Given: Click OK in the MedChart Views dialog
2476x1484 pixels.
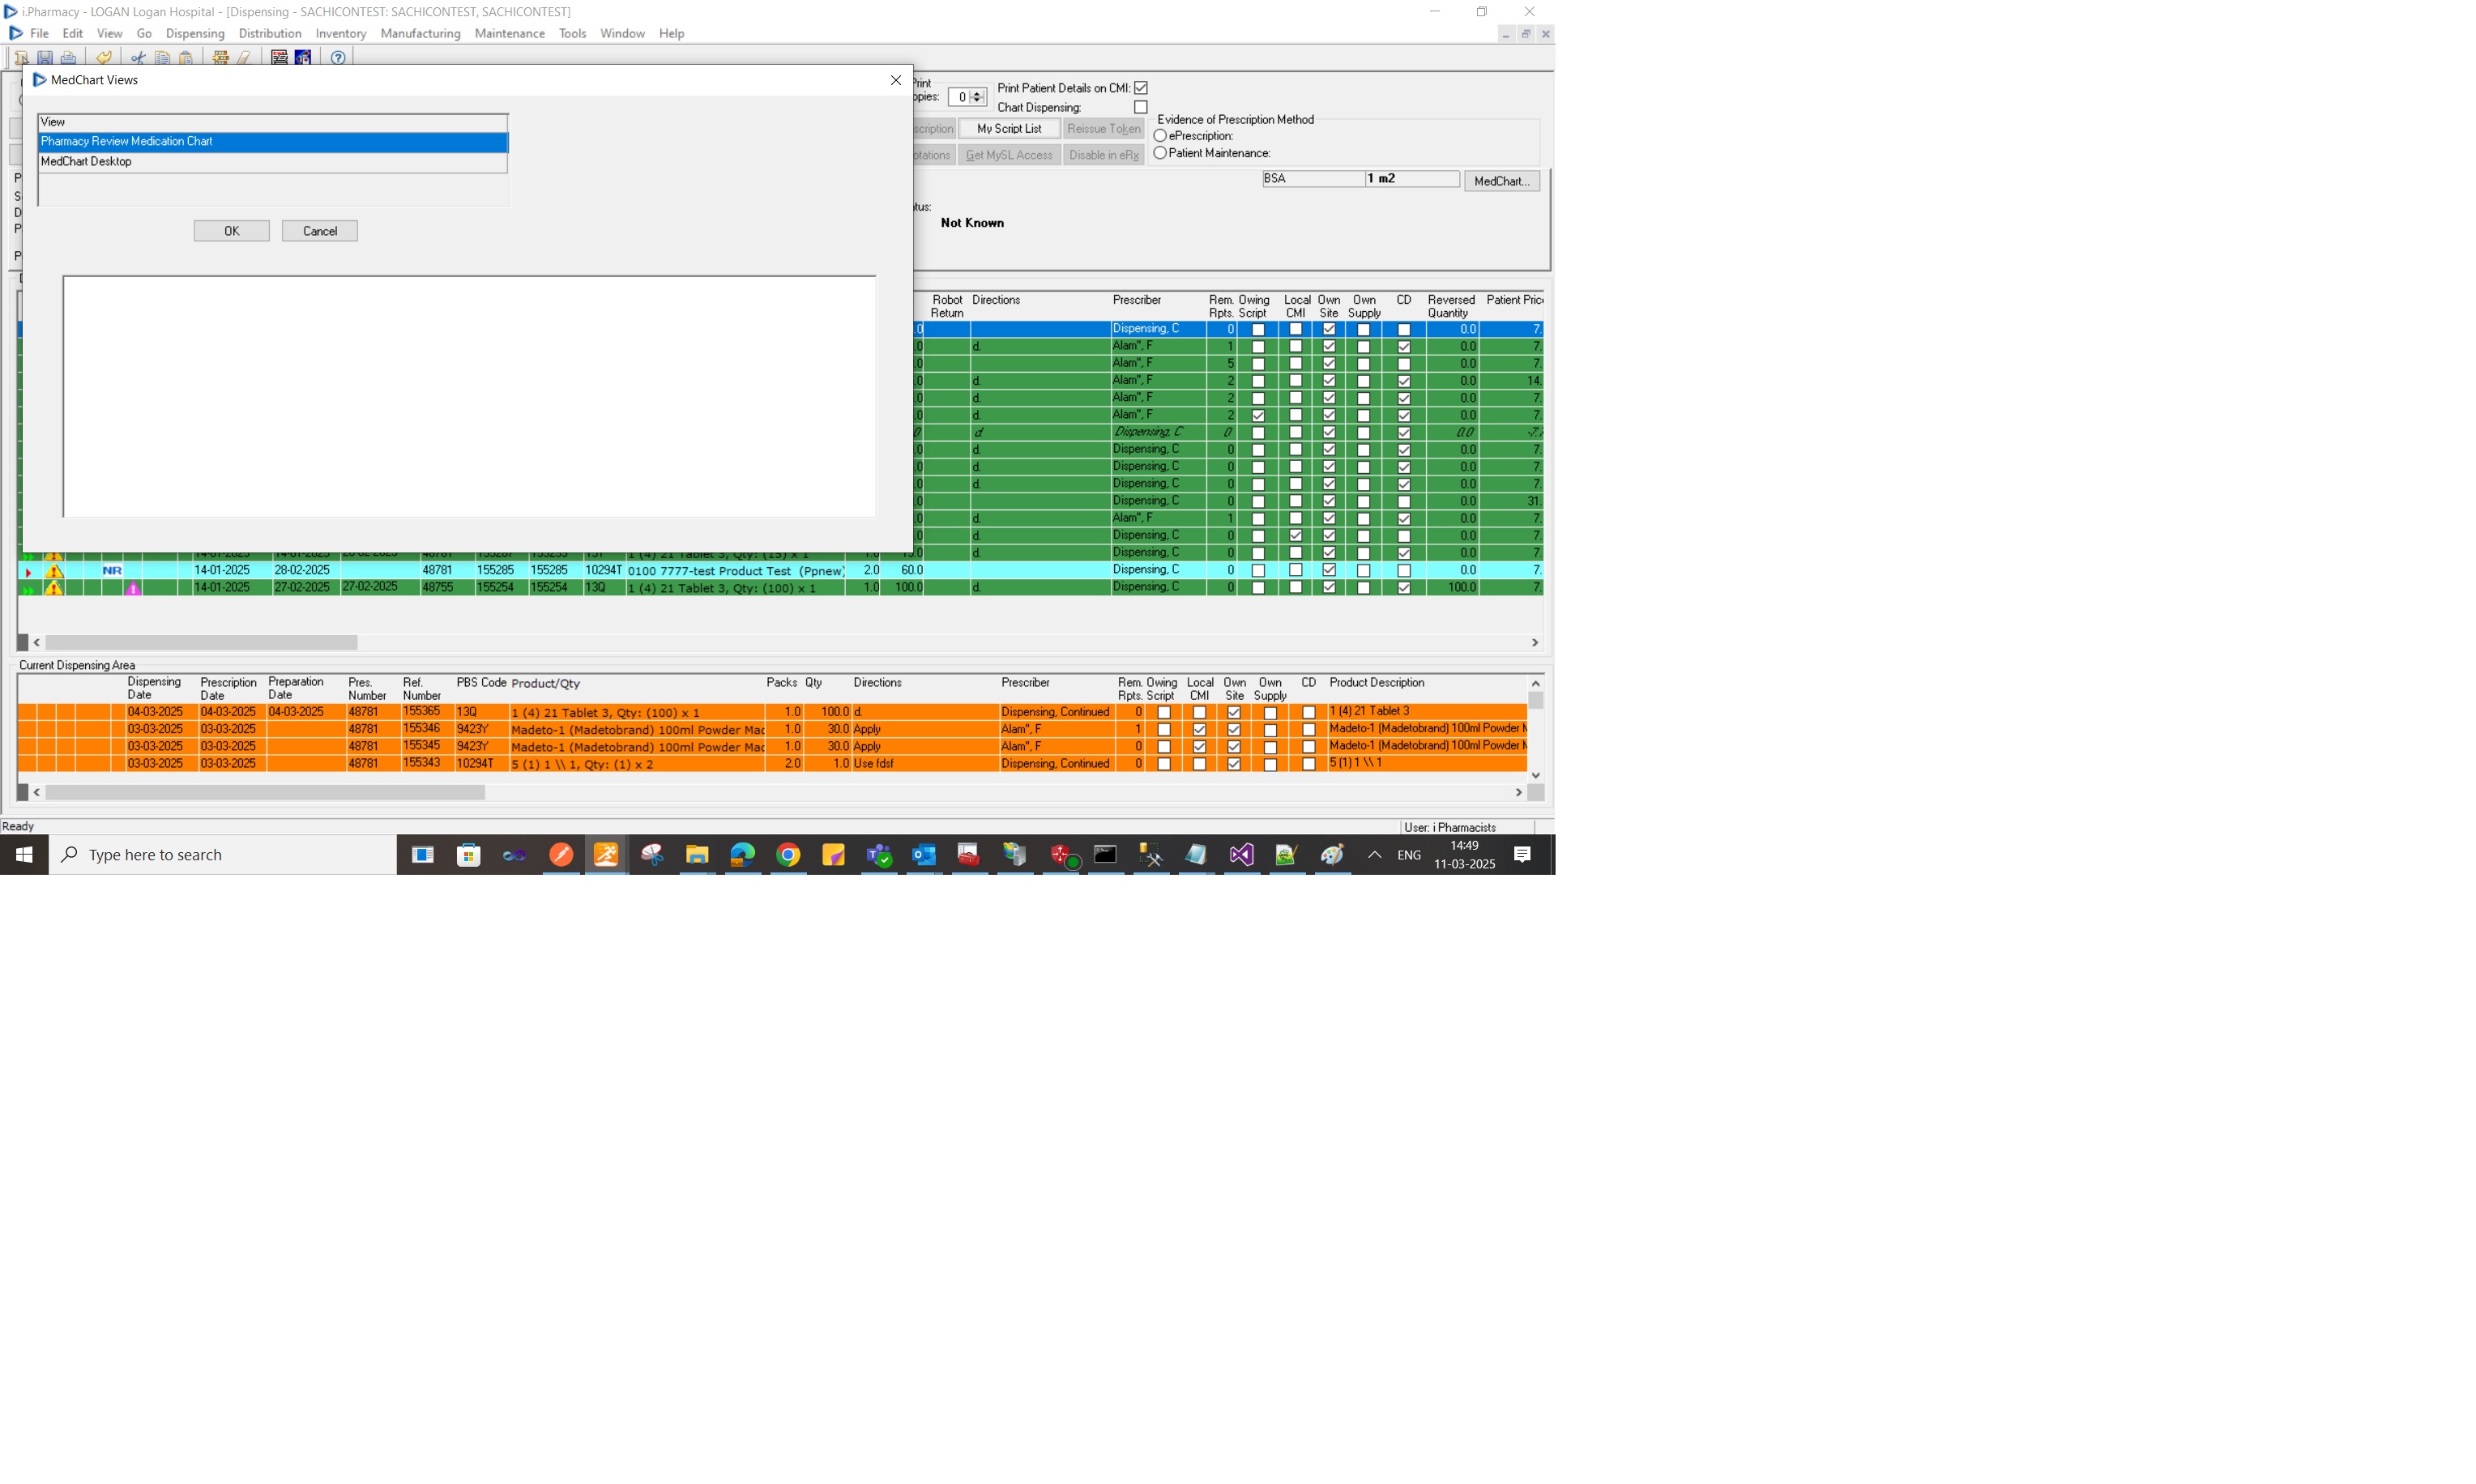Looking at the screenshot, I should [231, 231].
